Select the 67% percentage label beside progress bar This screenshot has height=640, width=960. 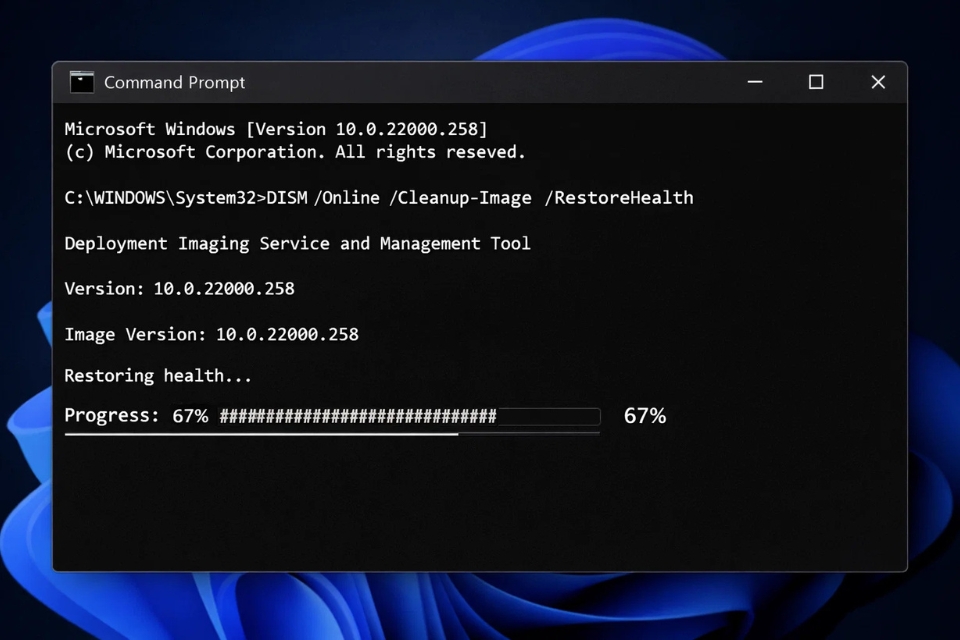coord(645,415)
